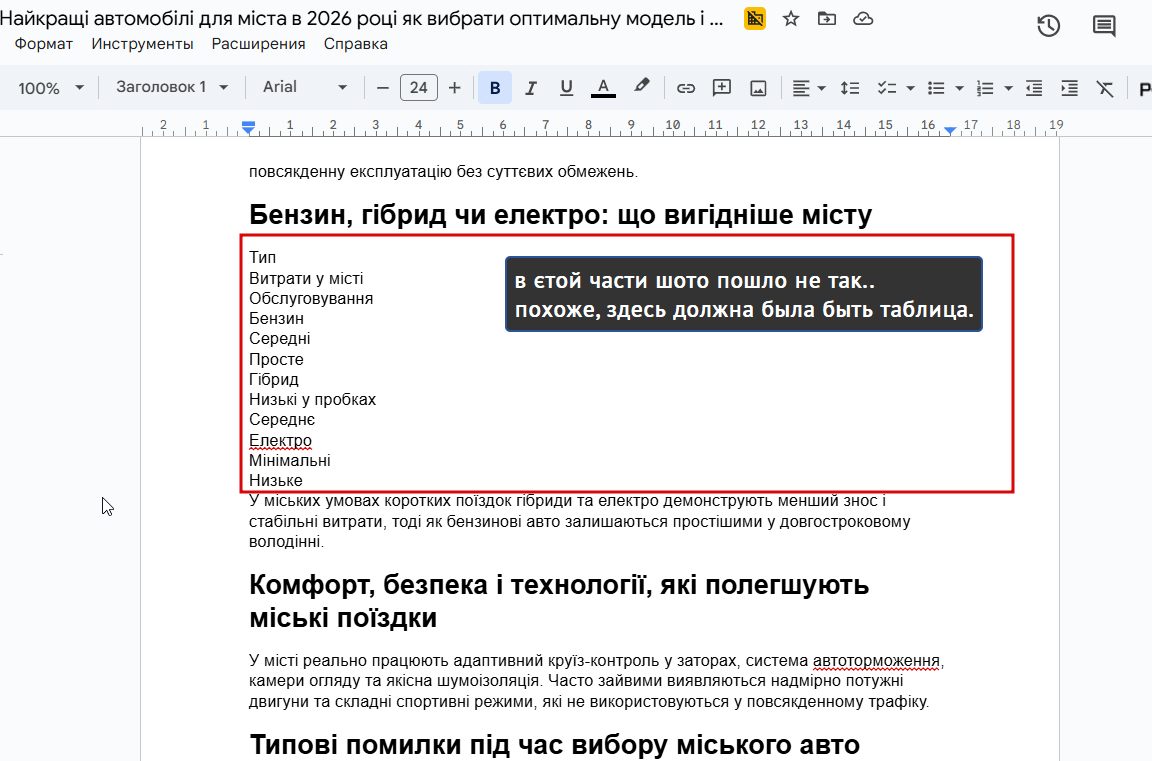1152x761 pixels.
Task: Insert a link
Action: (685, 88)
